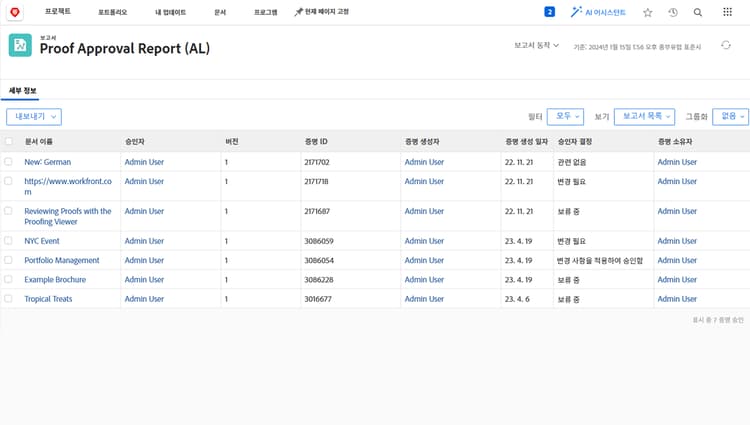Click approver Admin User in NYC Event row
Viewport: 750px width, 425px height.
tap(144, 241)
